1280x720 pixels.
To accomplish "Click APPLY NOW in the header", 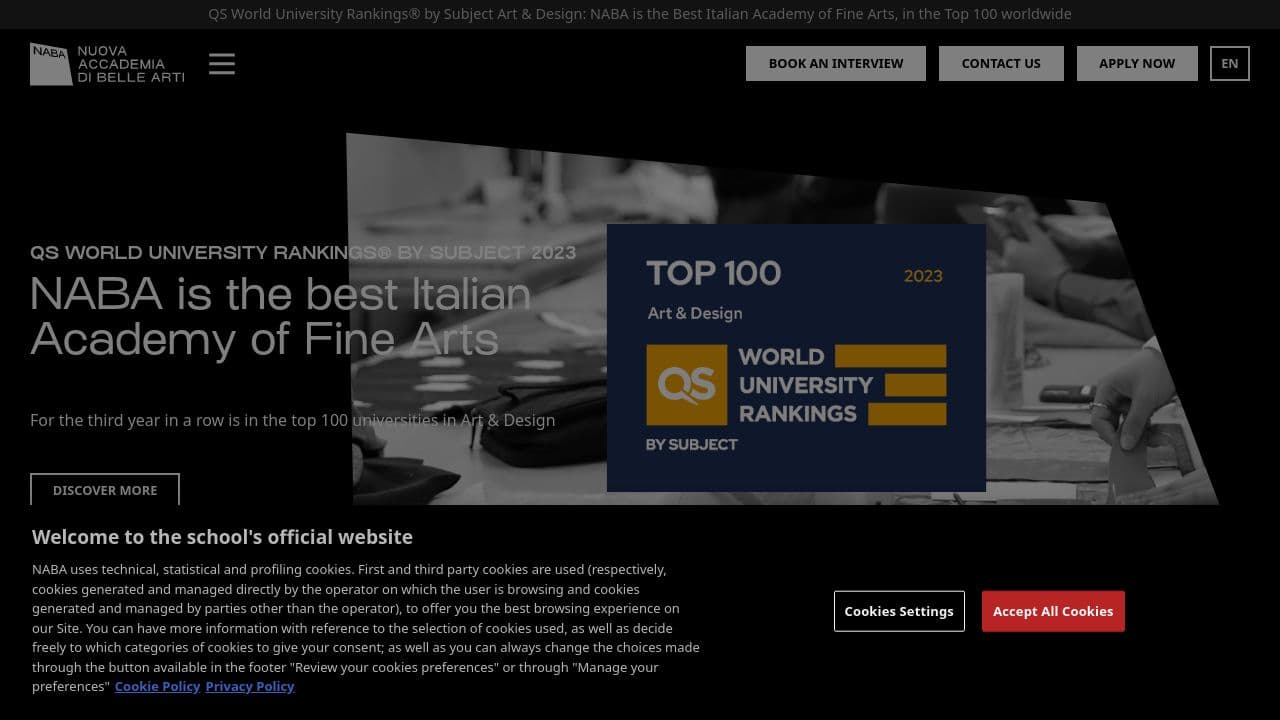I will click(x=1136, y=63).
